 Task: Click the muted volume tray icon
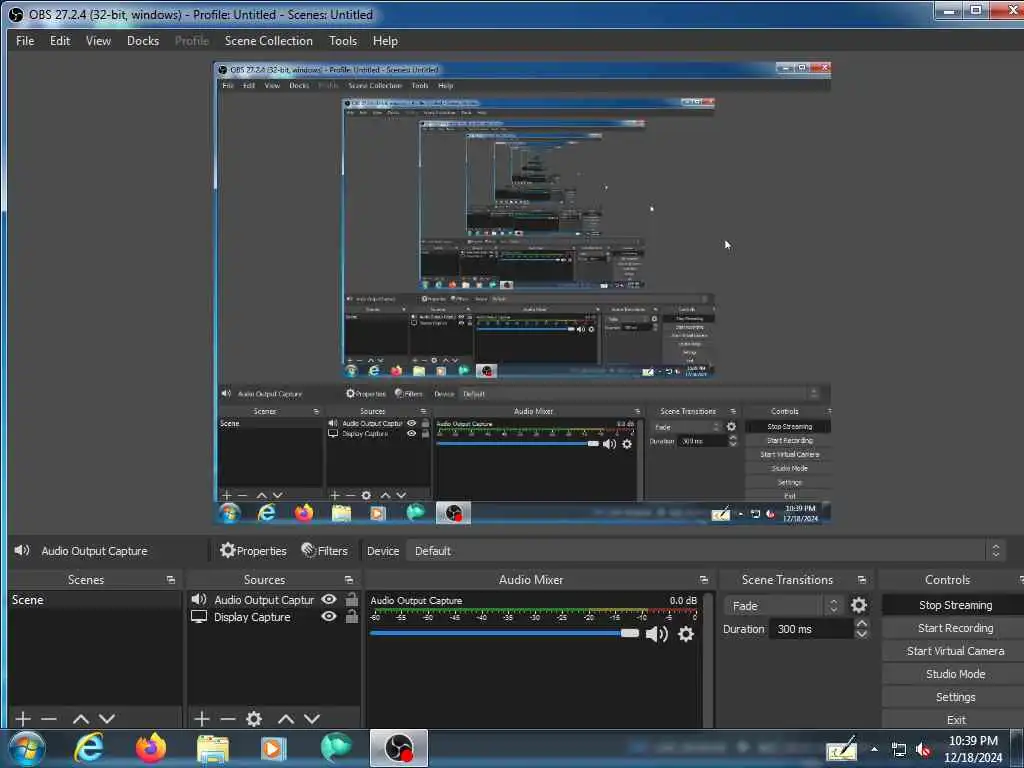click(923, 750)
